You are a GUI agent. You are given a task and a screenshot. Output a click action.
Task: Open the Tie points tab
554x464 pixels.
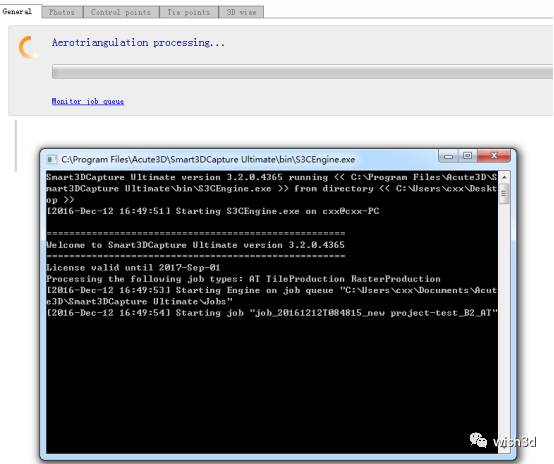point(189,12)
